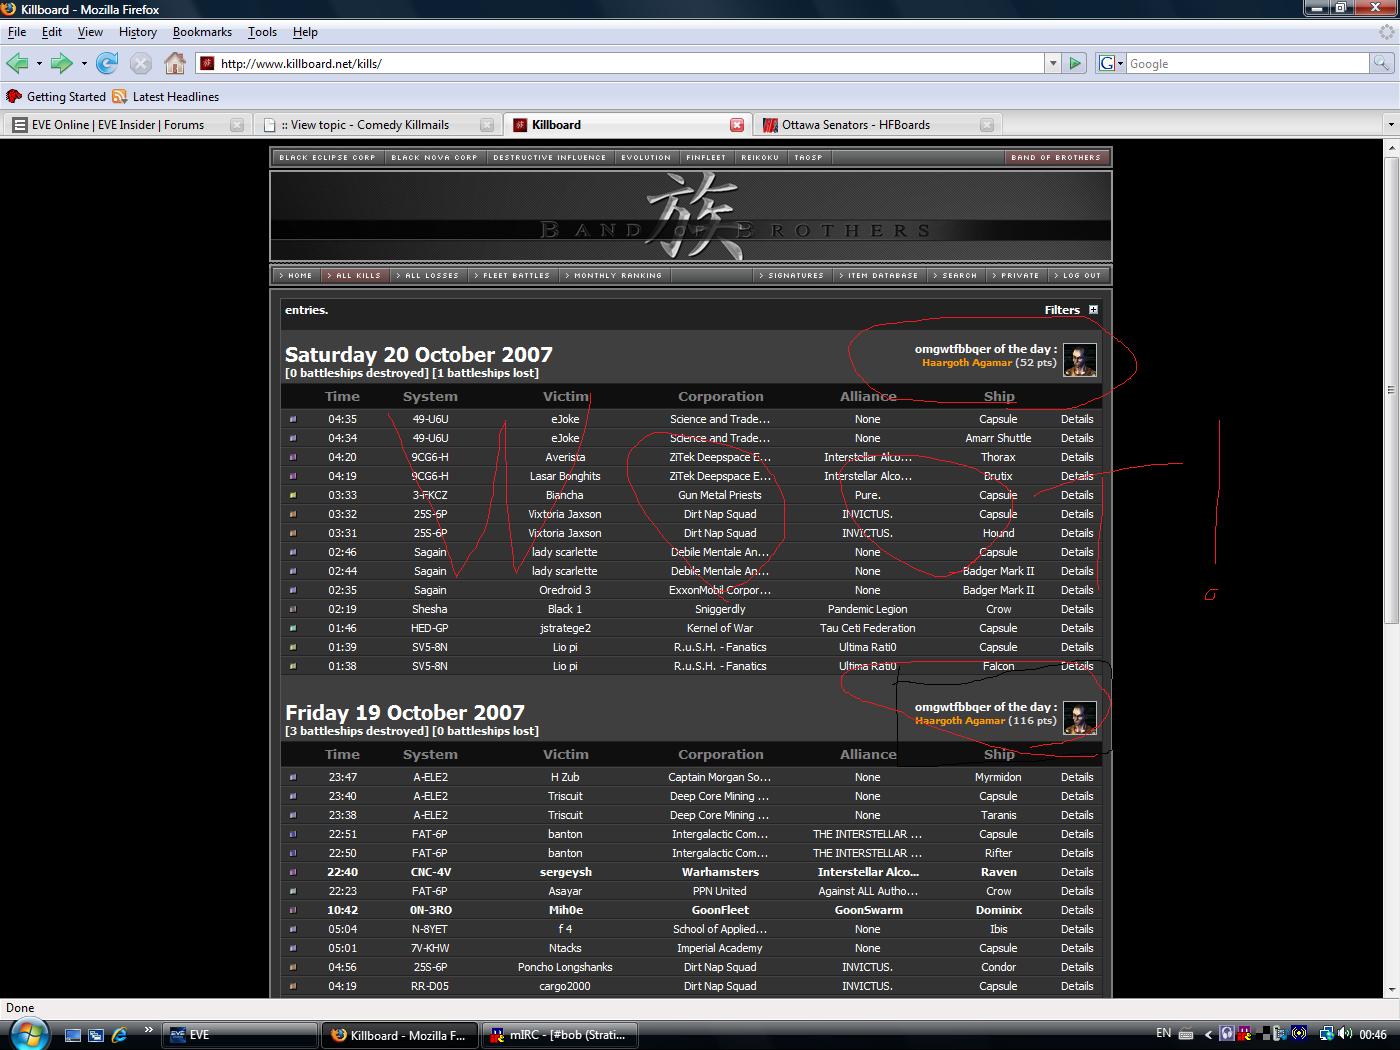The height and width of the screenshot is (1050, 1400).
Task: Close the Comedy Killmails tab
Action: [487, 125]
